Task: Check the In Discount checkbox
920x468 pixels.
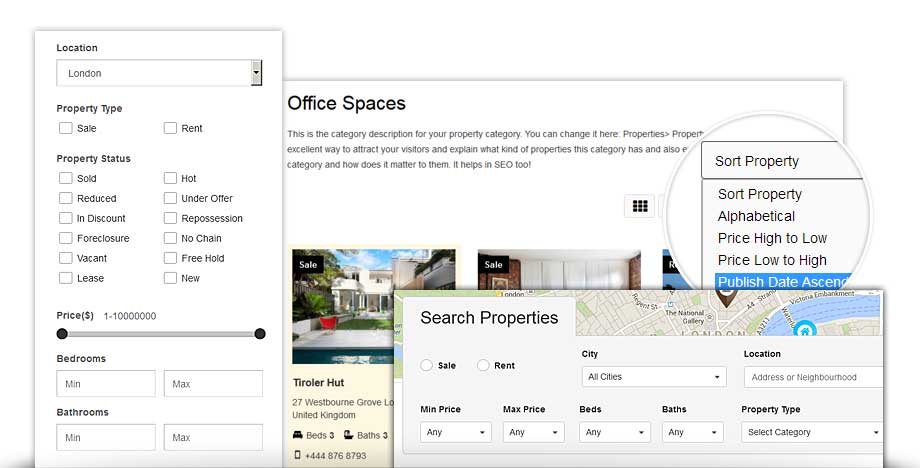Action: [66, 218]
